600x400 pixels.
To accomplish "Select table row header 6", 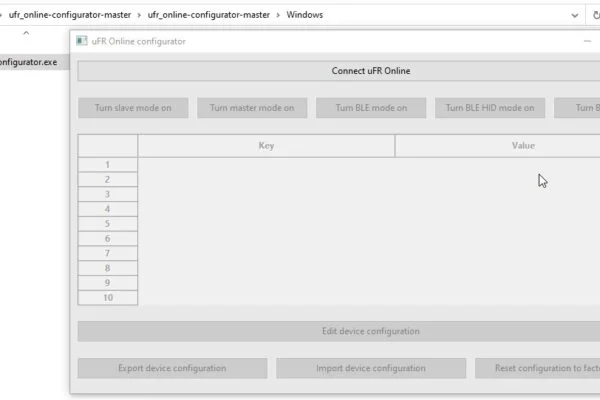I will pyautogui.click(x=108, y=238).
